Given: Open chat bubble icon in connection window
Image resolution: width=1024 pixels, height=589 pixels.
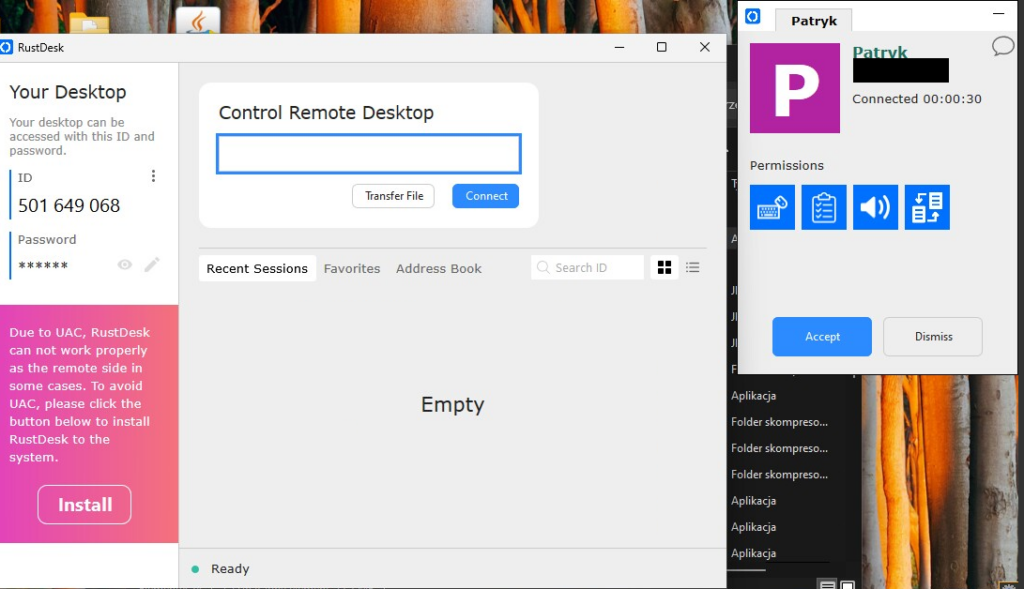Looking at the screenshot, I should [x=1002, y=46].
